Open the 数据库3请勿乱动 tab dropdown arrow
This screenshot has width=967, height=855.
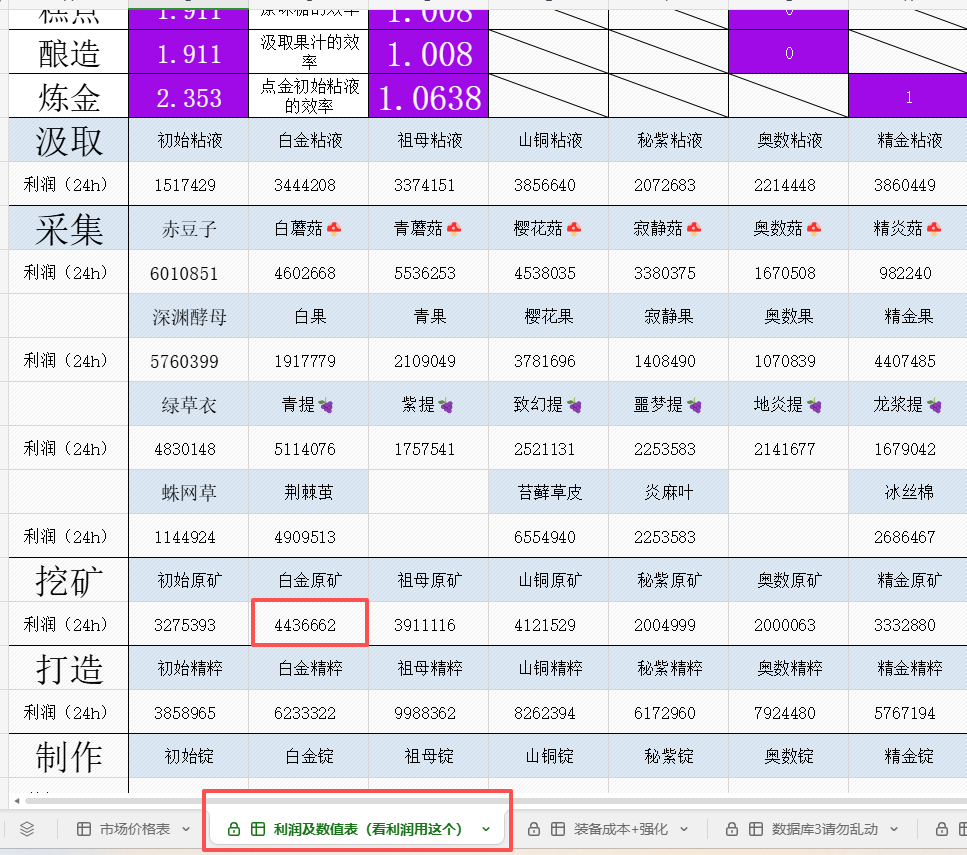893,829
